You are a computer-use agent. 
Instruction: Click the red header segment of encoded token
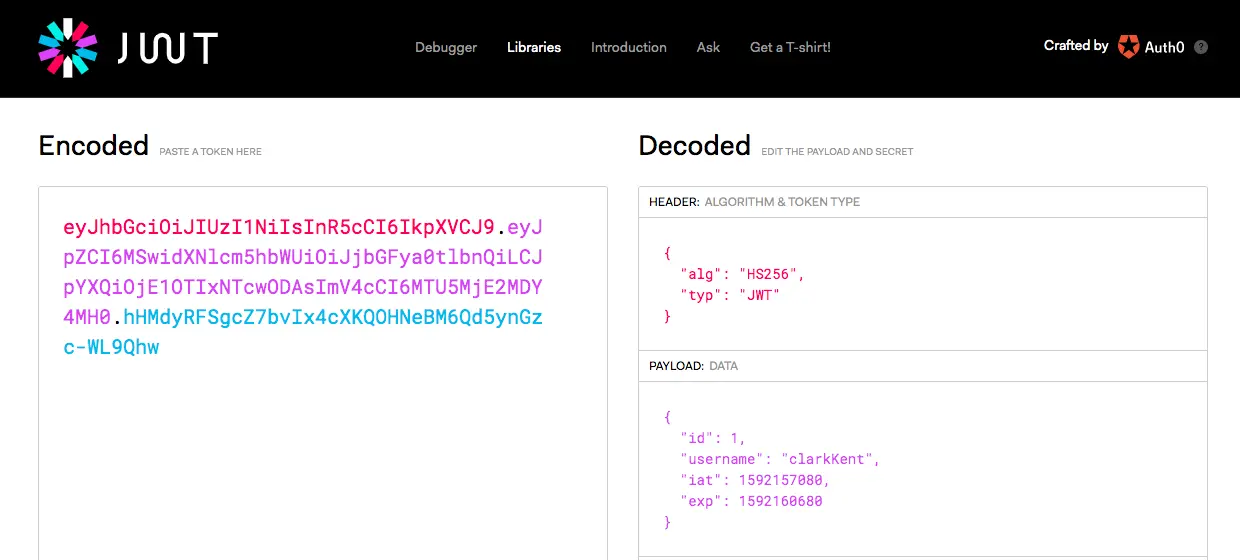coord(278,227)
